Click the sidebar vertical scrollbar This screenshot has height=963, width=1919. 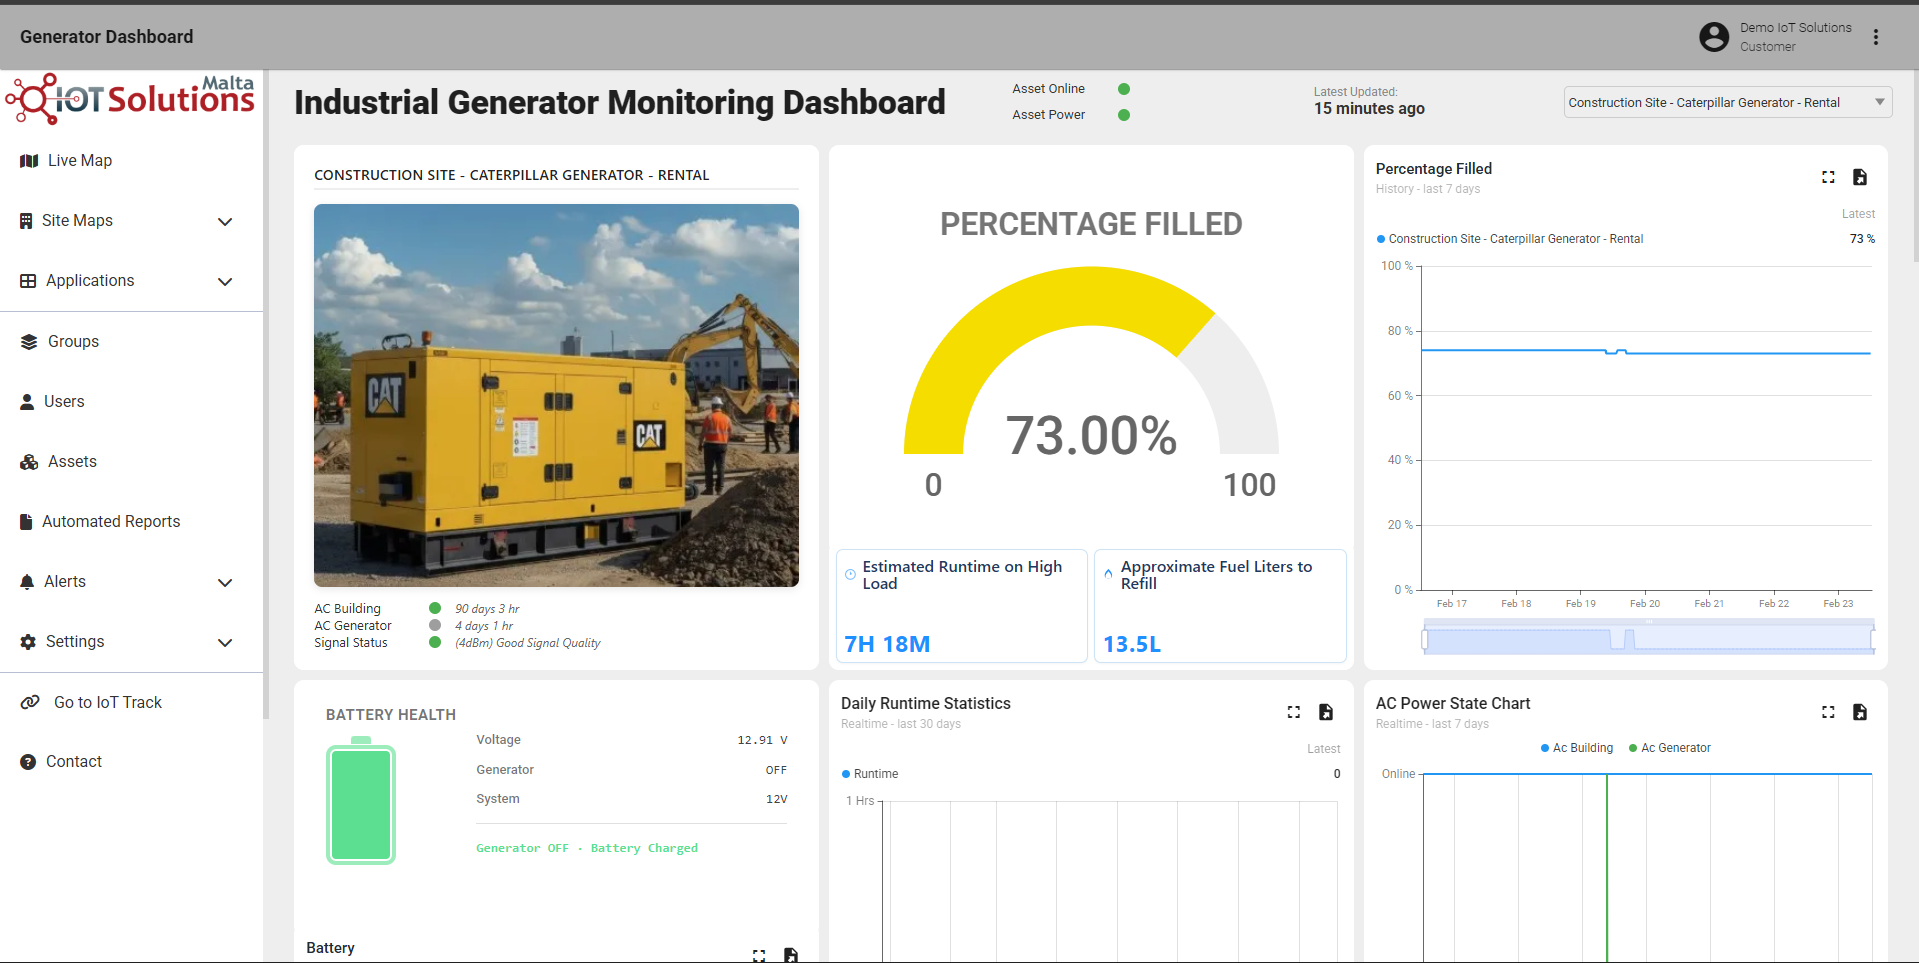266,394
